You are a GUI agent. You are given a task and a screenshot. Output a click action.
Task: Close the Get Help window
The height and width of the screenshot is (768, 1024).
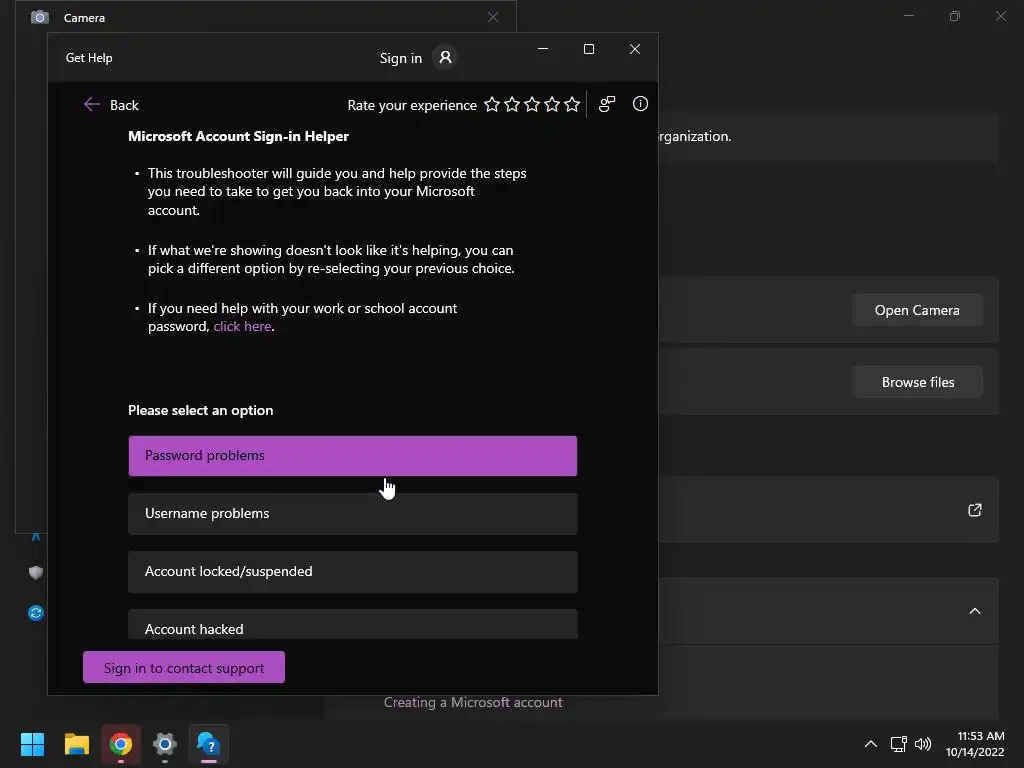point(634,49)
